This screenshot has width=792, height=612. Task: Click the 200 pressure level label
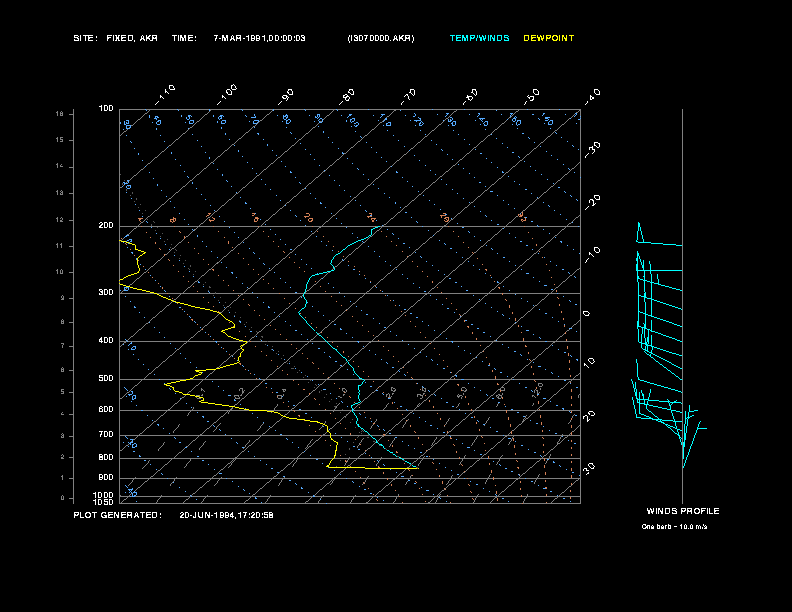point(106,225)
